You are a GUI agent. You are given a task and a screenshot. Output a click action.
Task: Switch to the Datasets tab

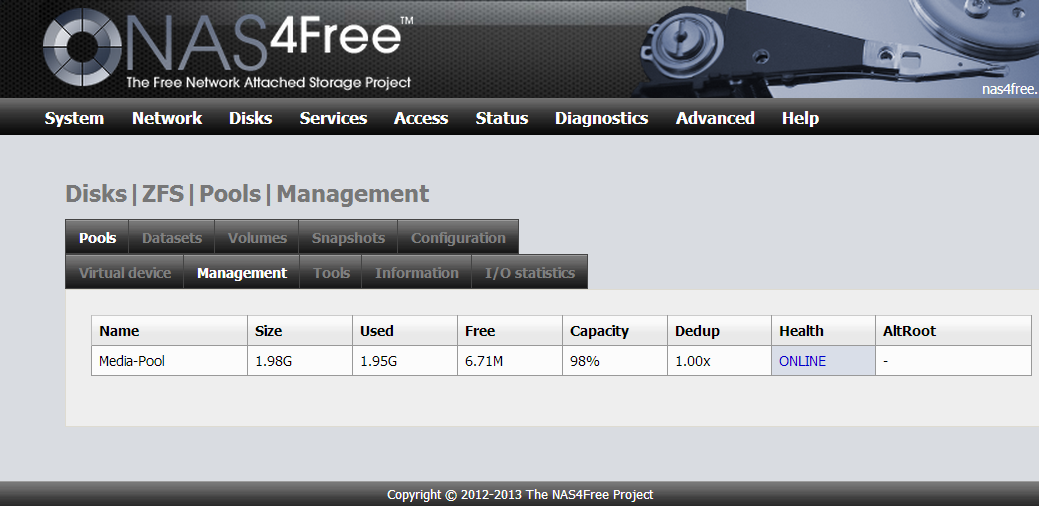pyautogui.click(x=172, y=238)
